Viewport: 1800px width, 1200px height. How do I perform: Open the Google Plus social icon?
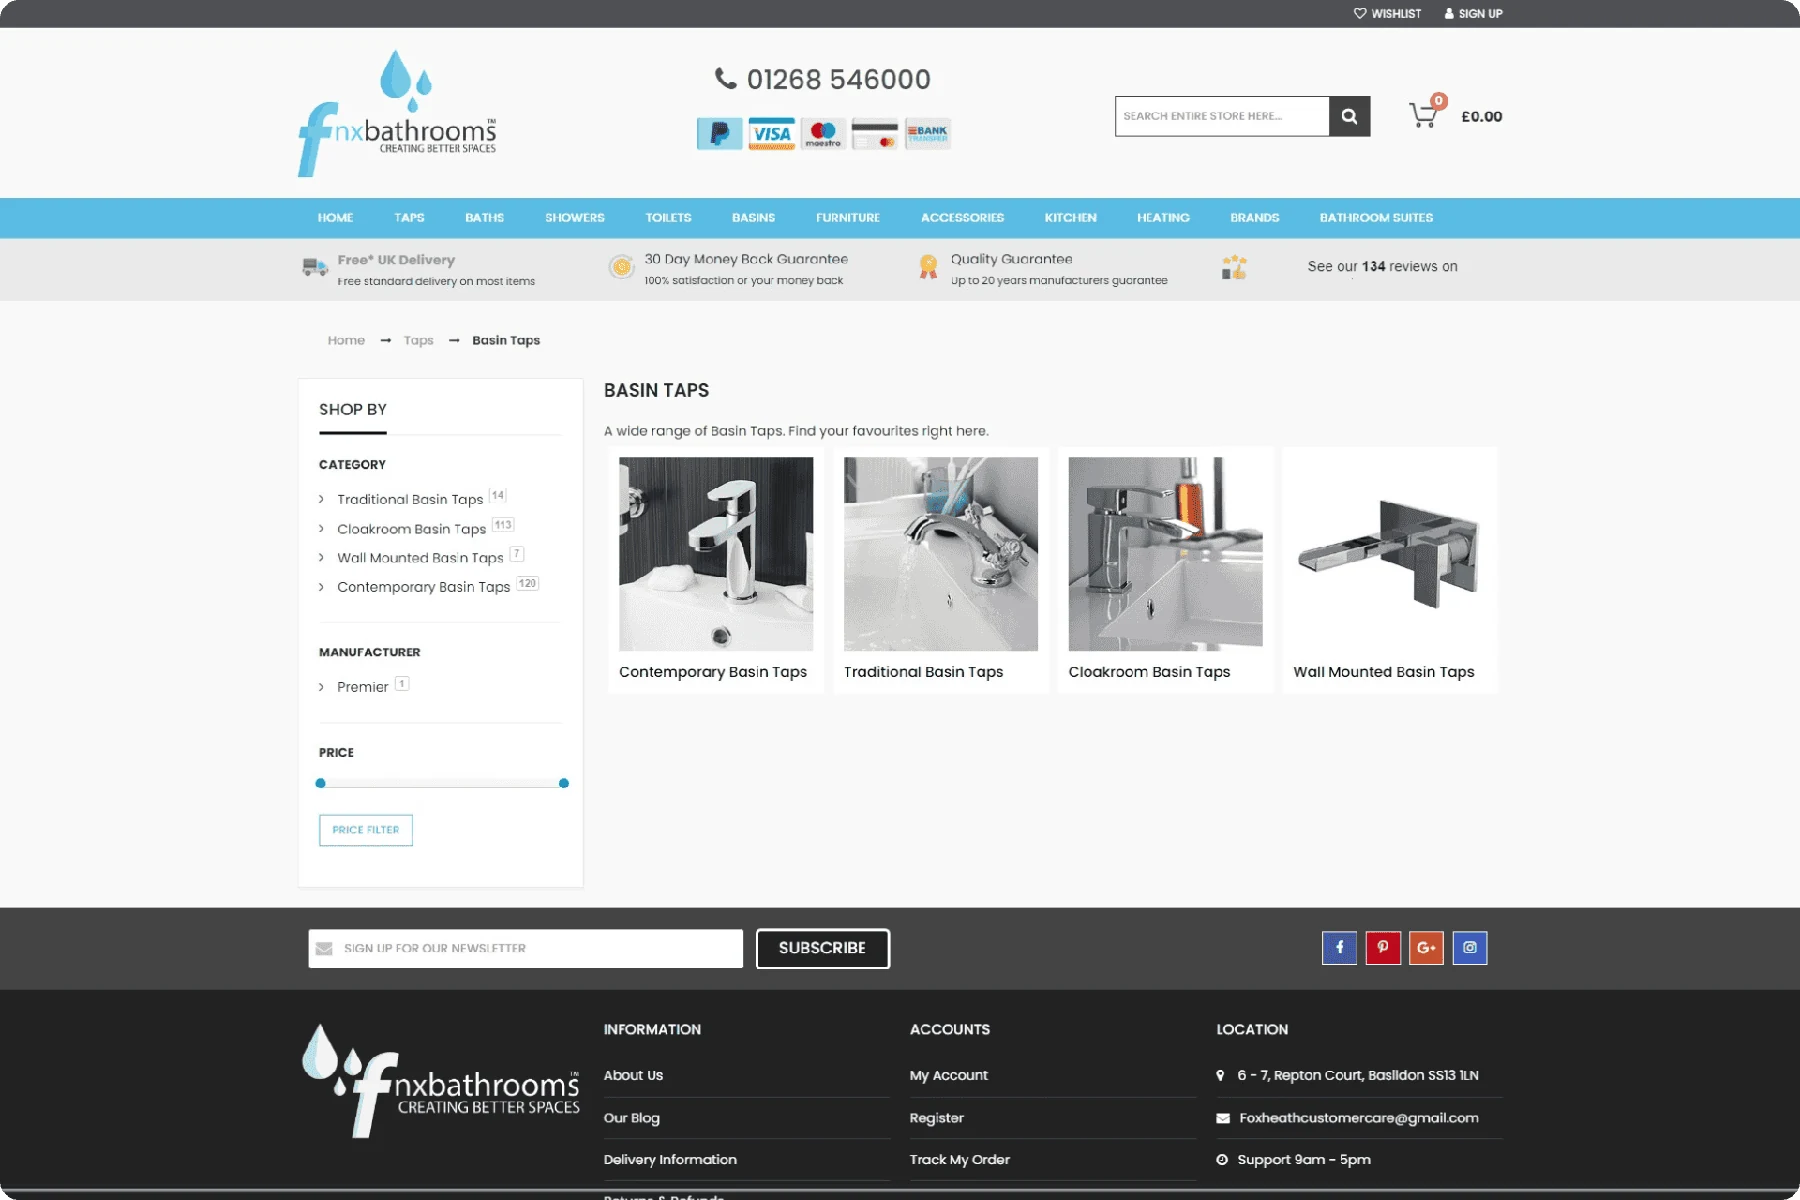tap(1426, 948)
